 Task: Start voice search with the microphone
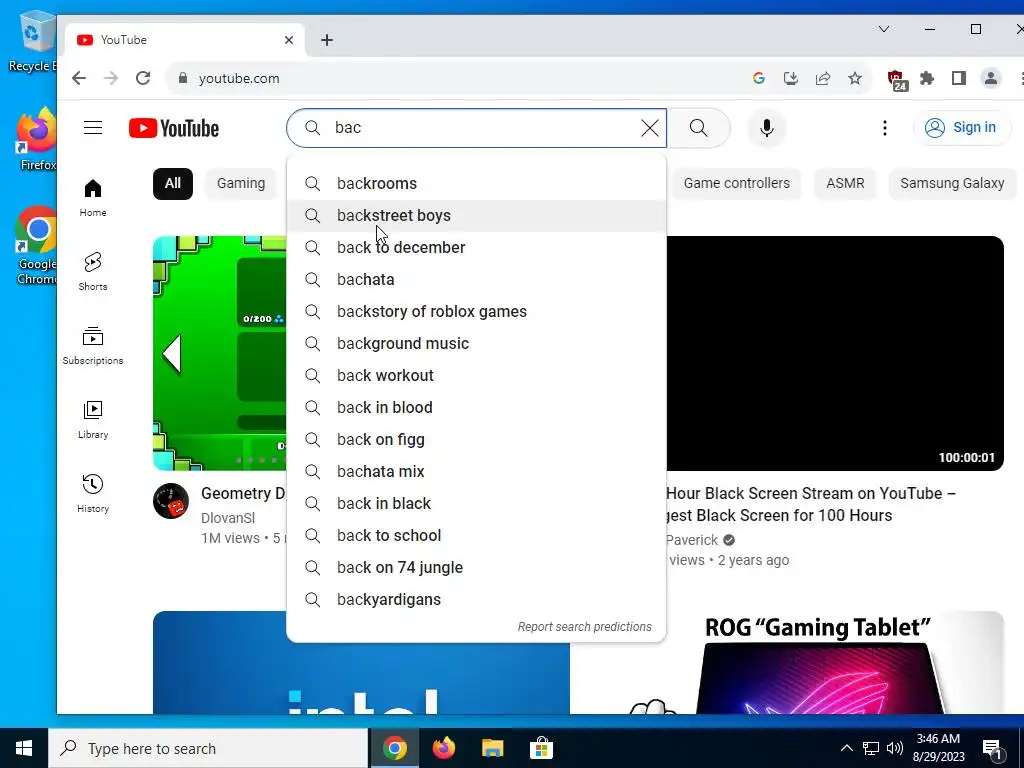767,128
